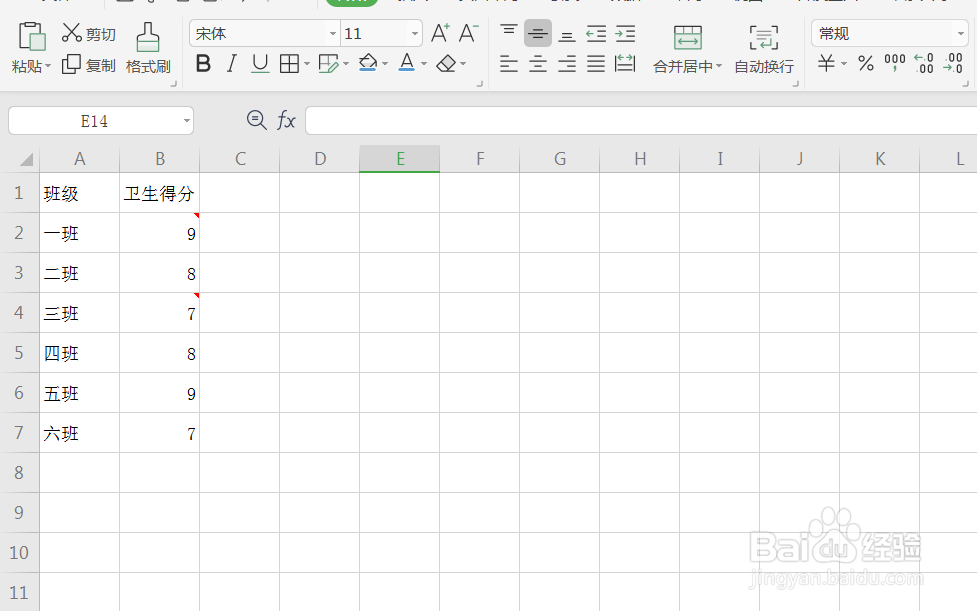Apply thousands separator 000 format
This screenshot has width=977, height=611.
coord(895,62)
